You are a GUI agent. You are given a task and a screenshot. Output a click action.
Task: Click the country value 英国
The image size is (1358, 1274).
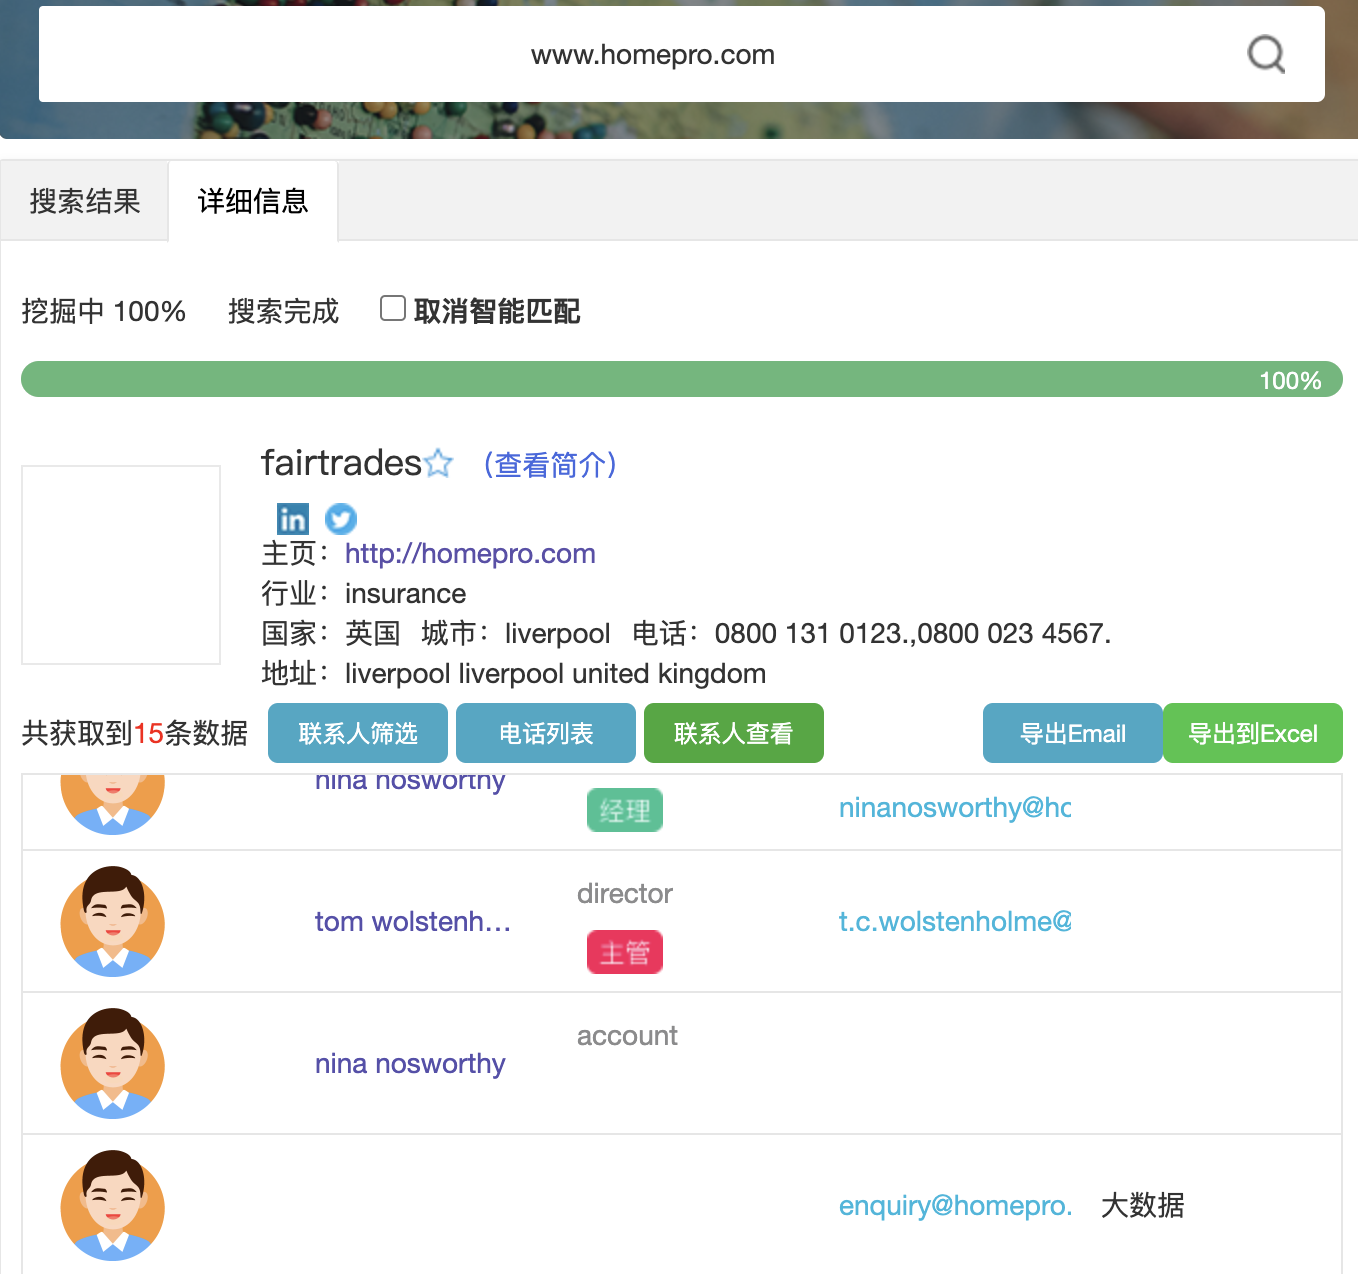[372, 633]
